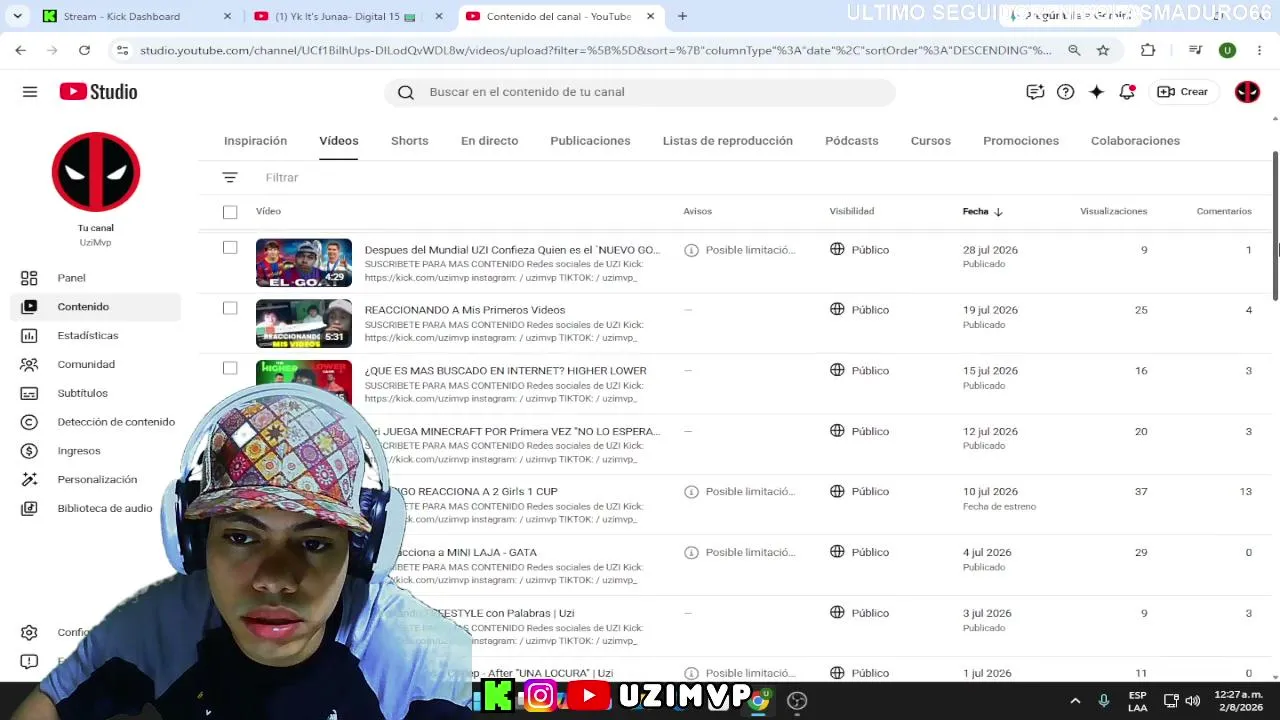
Task: Open Personalización in the sidebar
Action: [x=96, y=480]
